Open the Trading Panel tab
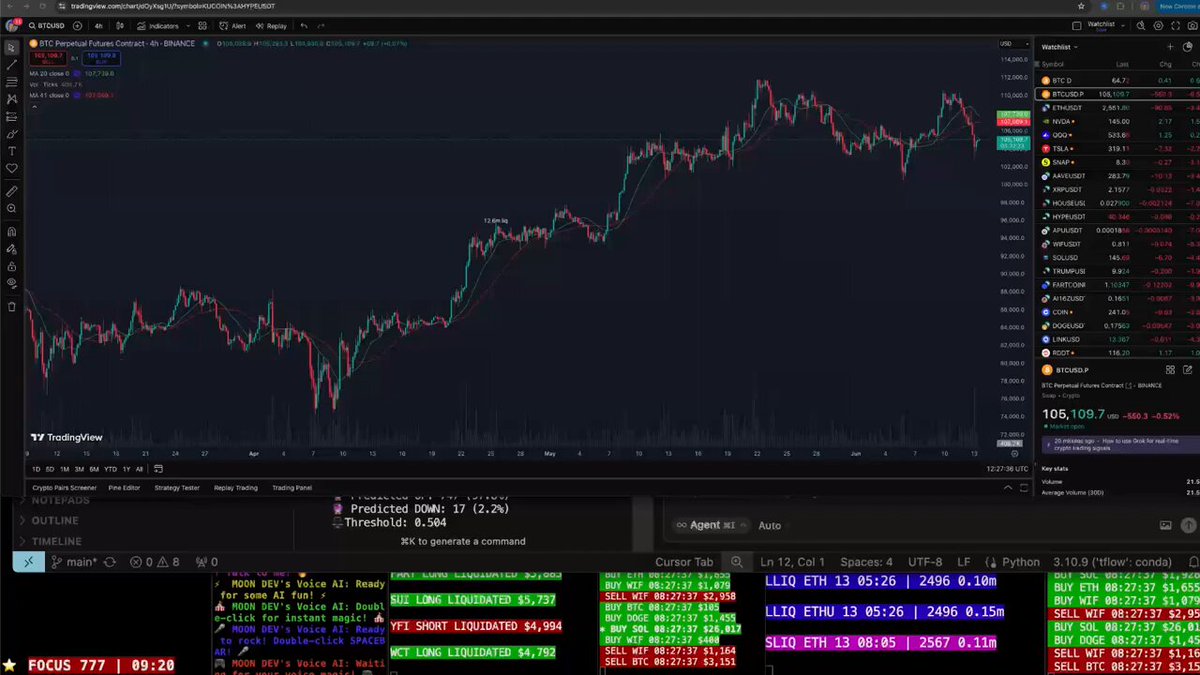This screenshot has height=675, width=1200. [x=292, y=488]
